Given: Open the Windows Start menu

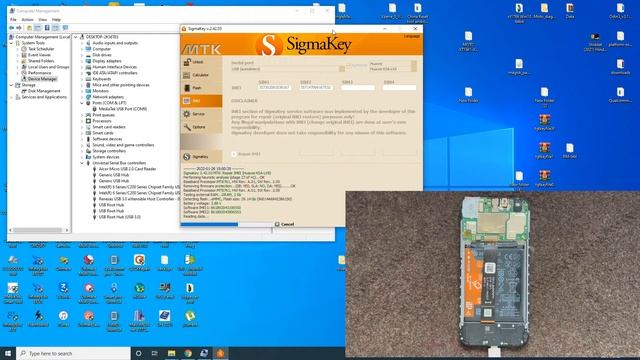Looking at the screenshot, I should pyautogui.click(x=8, y=353).
